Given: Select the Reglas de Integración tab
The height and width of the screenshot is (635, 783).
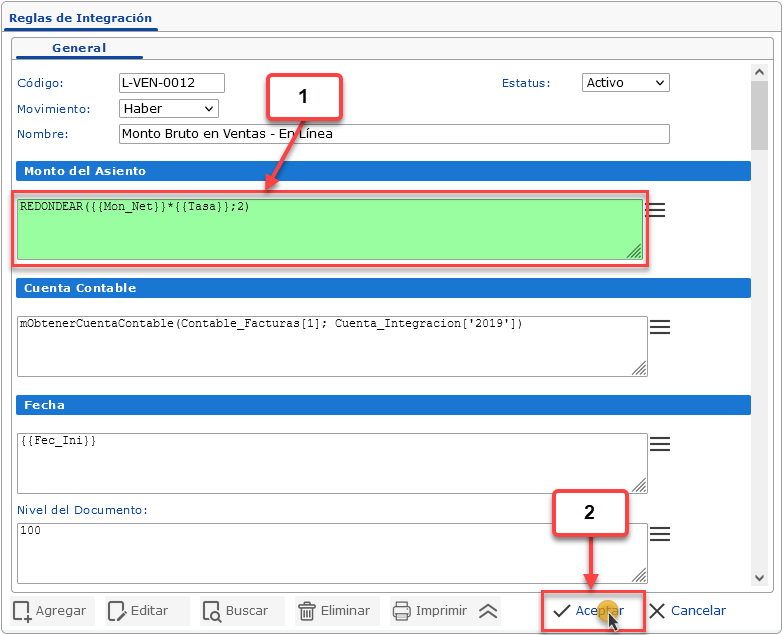Looking at the screenshot, I should tap(80, 18).
